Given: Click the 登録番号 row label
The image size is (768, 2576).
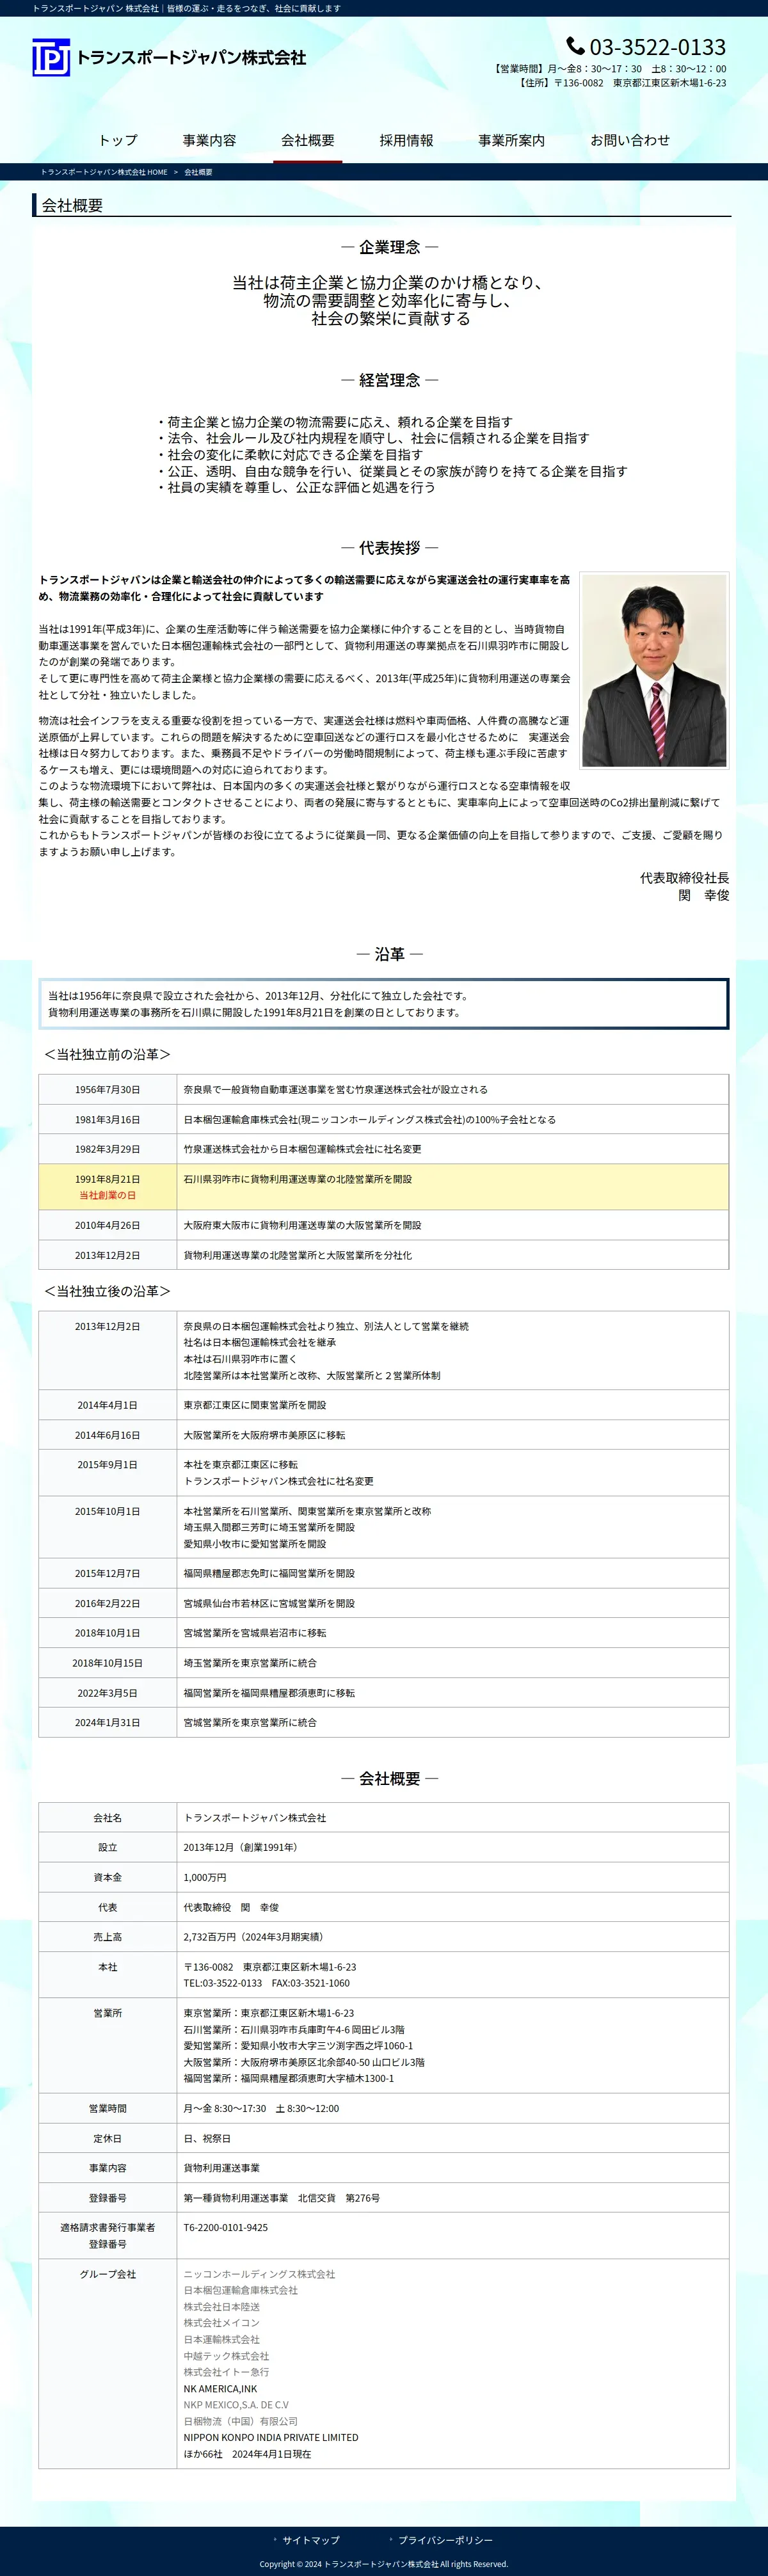Looking at the screenshot, I should [x=107, y=2198].
